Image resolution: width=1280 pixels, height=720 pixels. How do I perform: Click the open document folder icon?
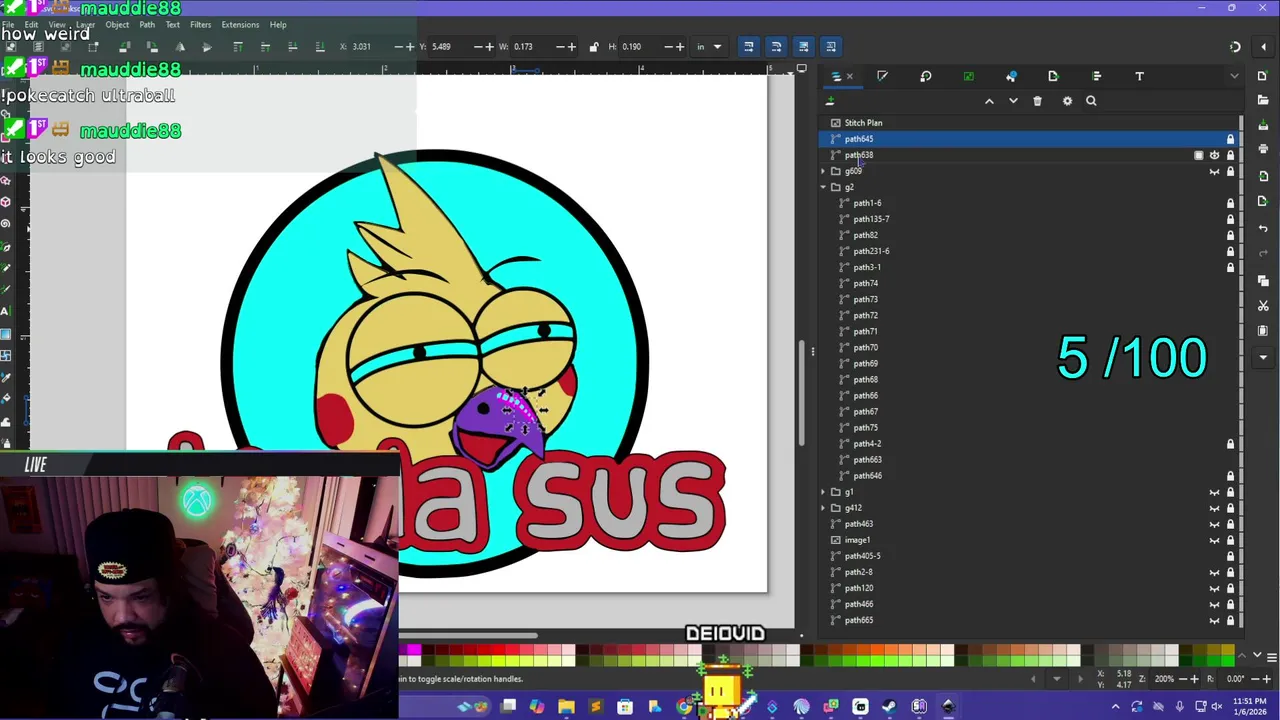tap(1263, 100)
